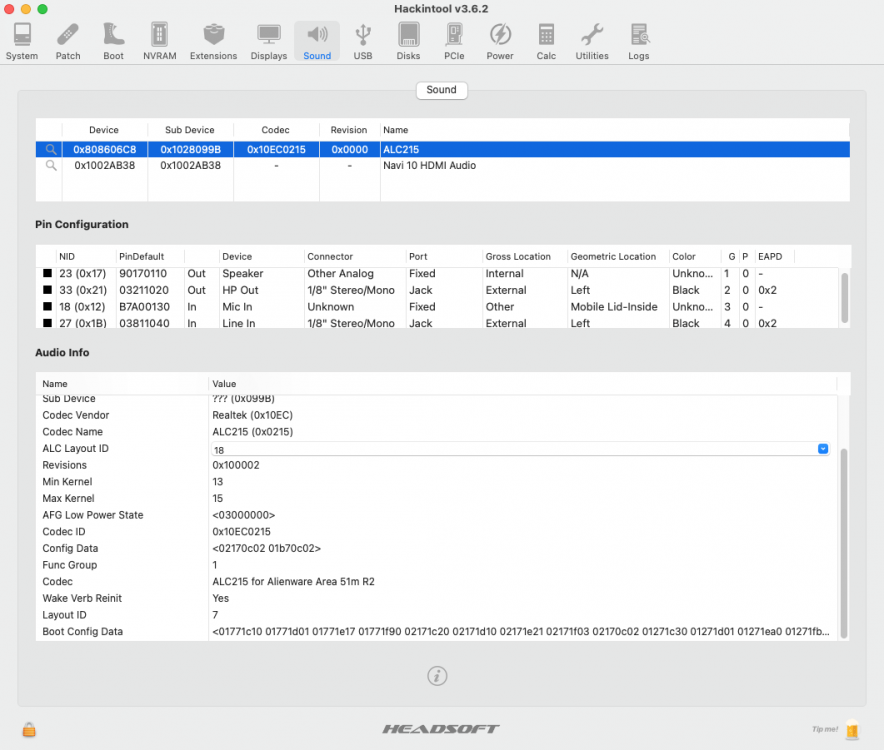This screenshot has width=884, height=750.
Task: Click the info icon below Audio Info
Action: coord(437,676)
